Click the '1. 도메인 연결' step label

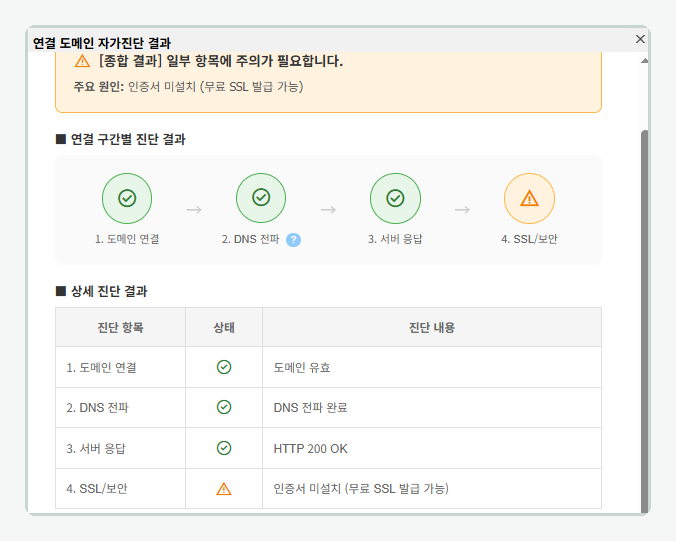pyautogui.click(x=127, y=239)
